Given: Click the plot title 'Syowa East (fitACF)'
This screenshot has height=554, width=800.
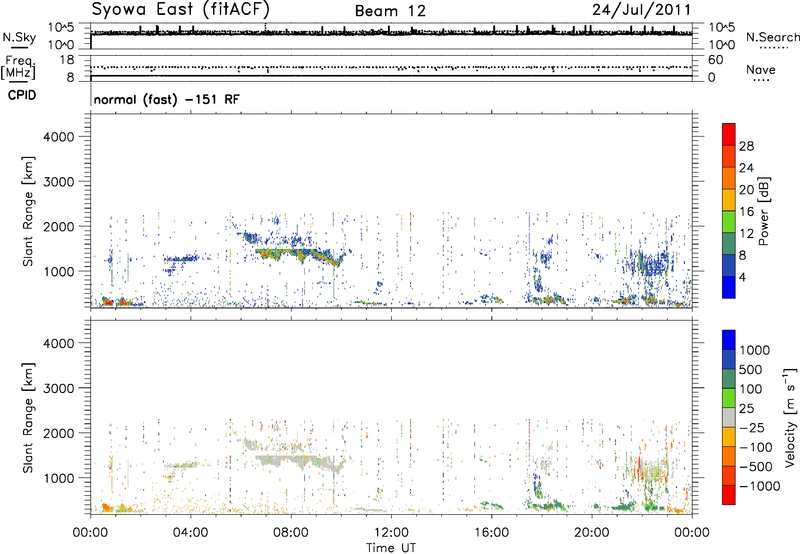Looking at the screenshot, I should [x=181, y=10].
